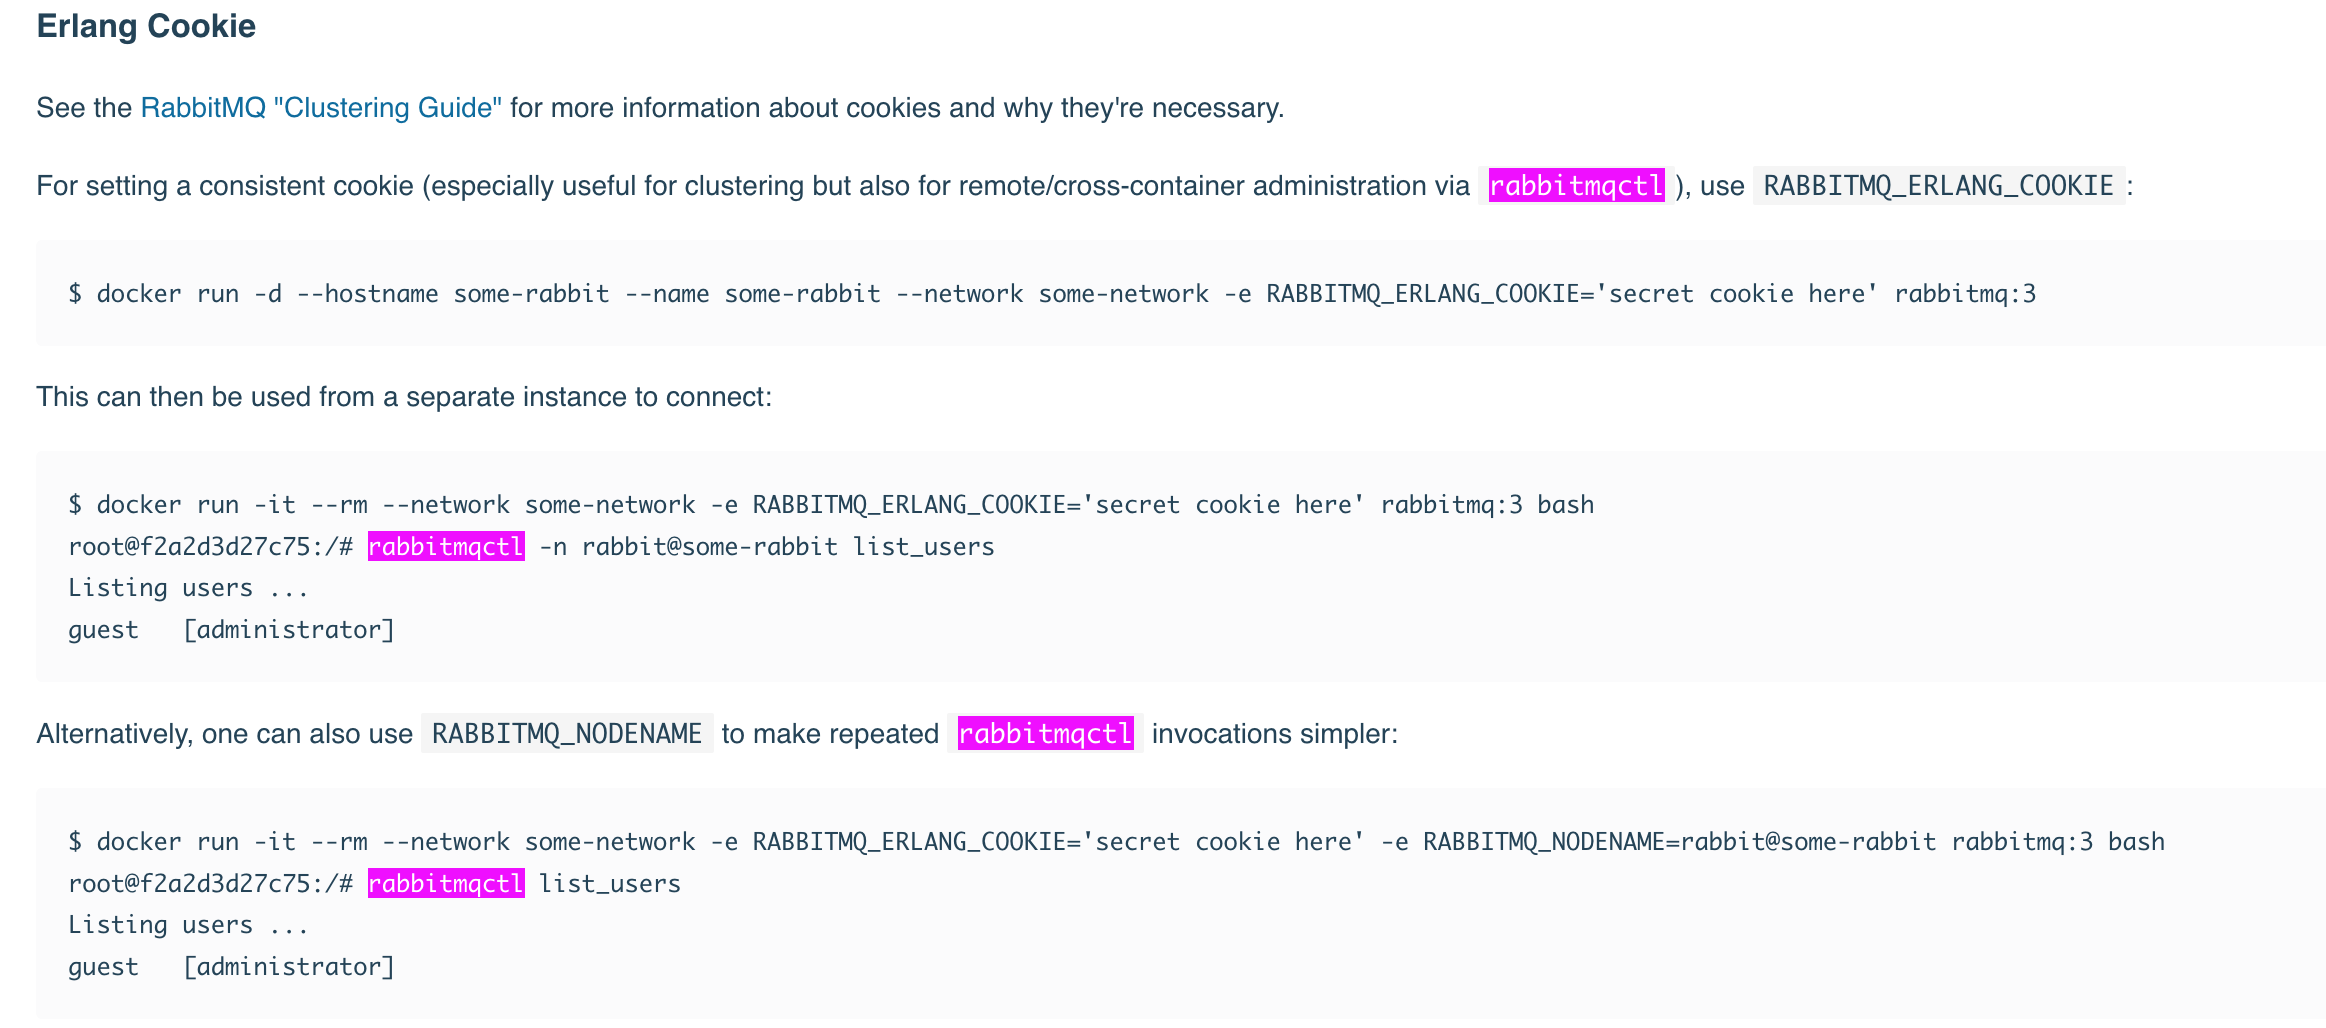Image resolution: width=2326 pixels, height=1028 pixels.
Task: Click rabbitmq:3 at end of first command
Action: 1964,294
